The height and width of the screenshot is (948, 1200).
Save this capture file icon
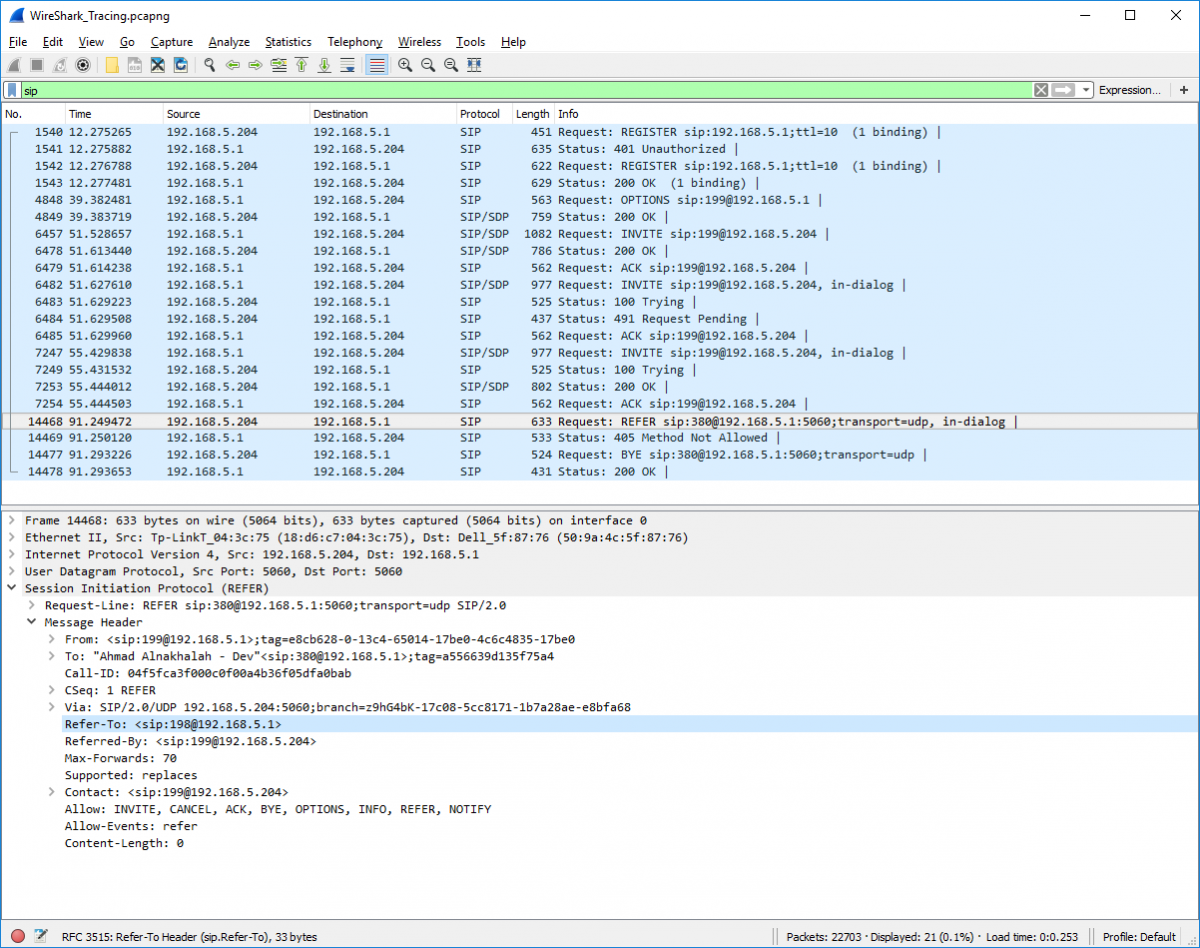point(135,65)
